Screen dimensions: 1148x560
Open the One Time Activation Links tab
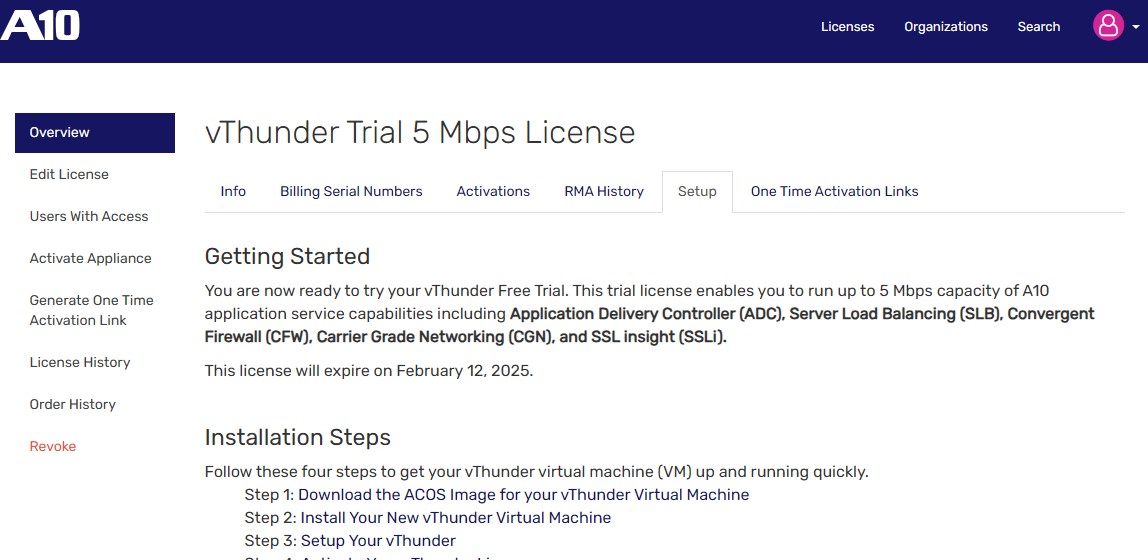(x=834, y=191)
